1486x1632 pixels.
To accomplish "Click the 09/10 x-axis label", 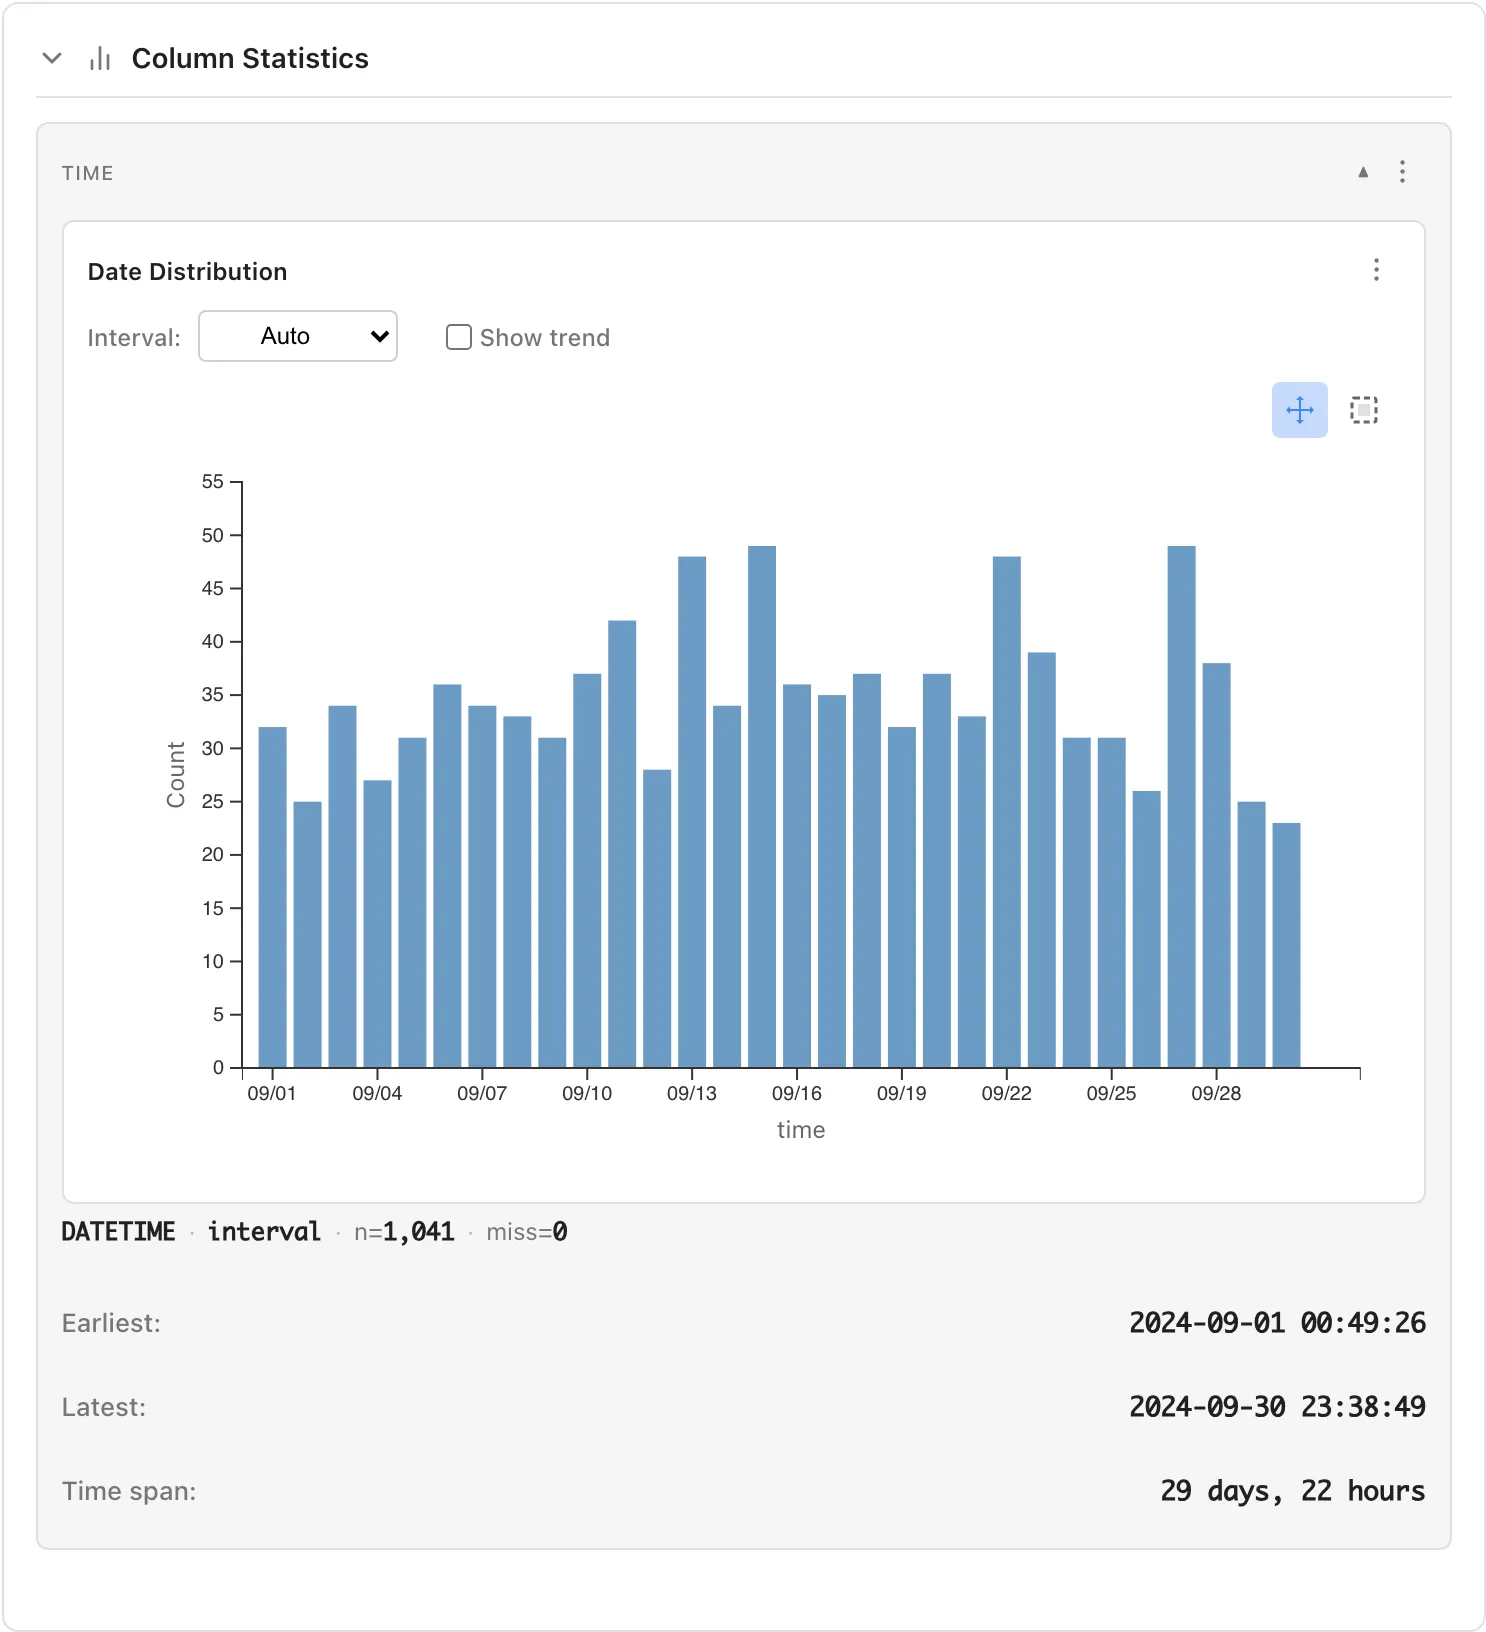I will click(587, 1094).
